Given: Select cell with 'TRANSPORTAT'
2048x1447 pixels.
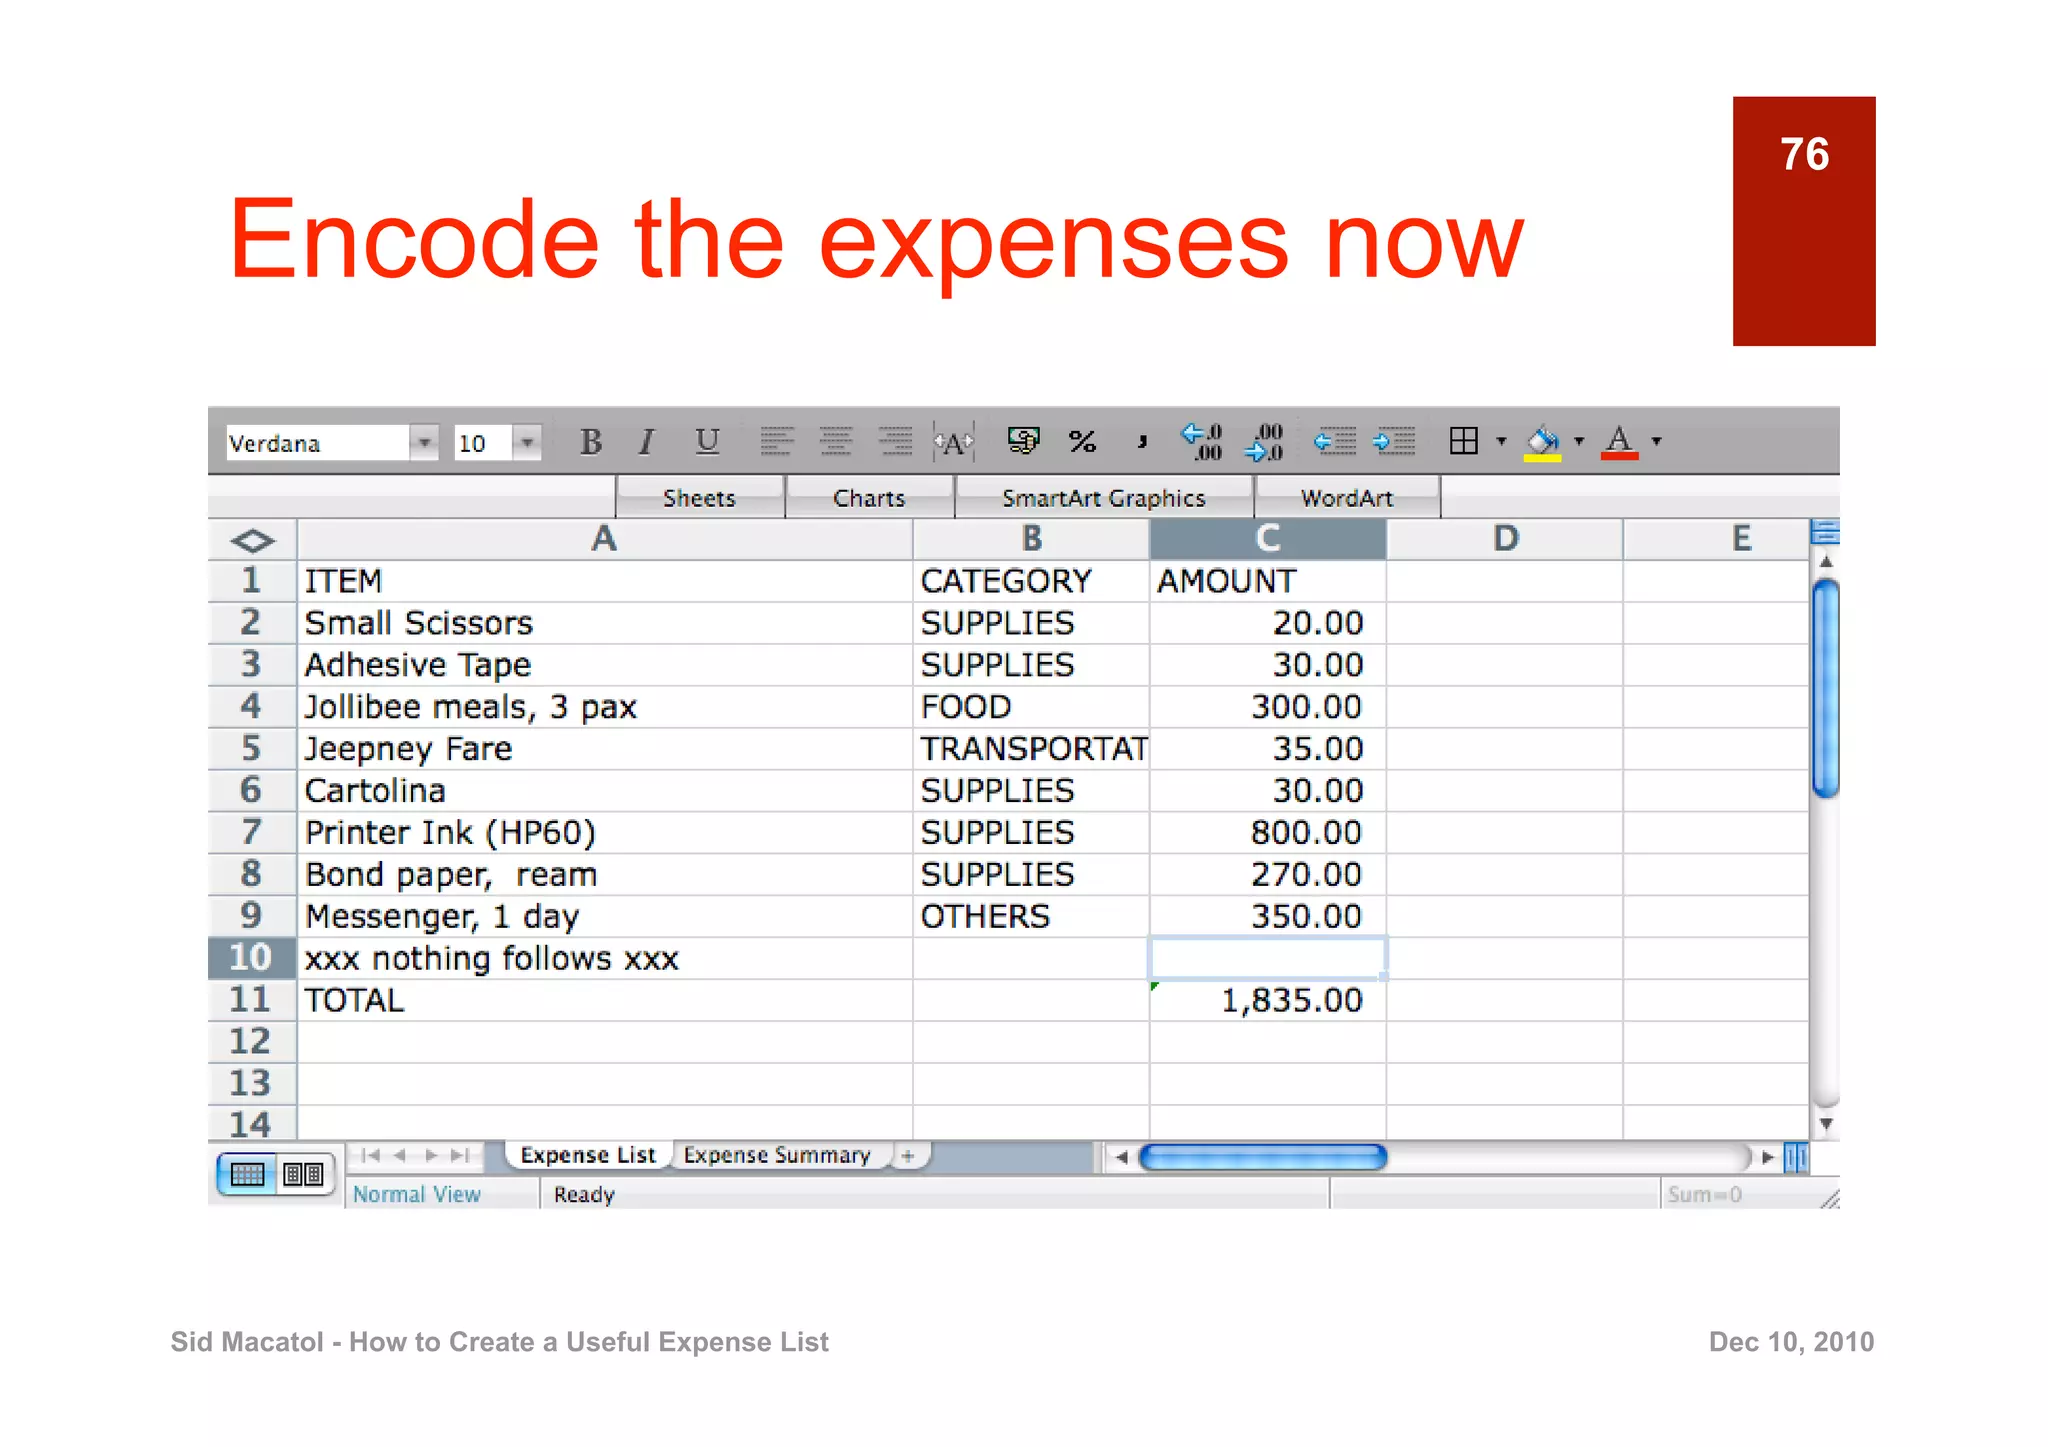Looking at the screenshot, I should click(x=1031, y=749).
